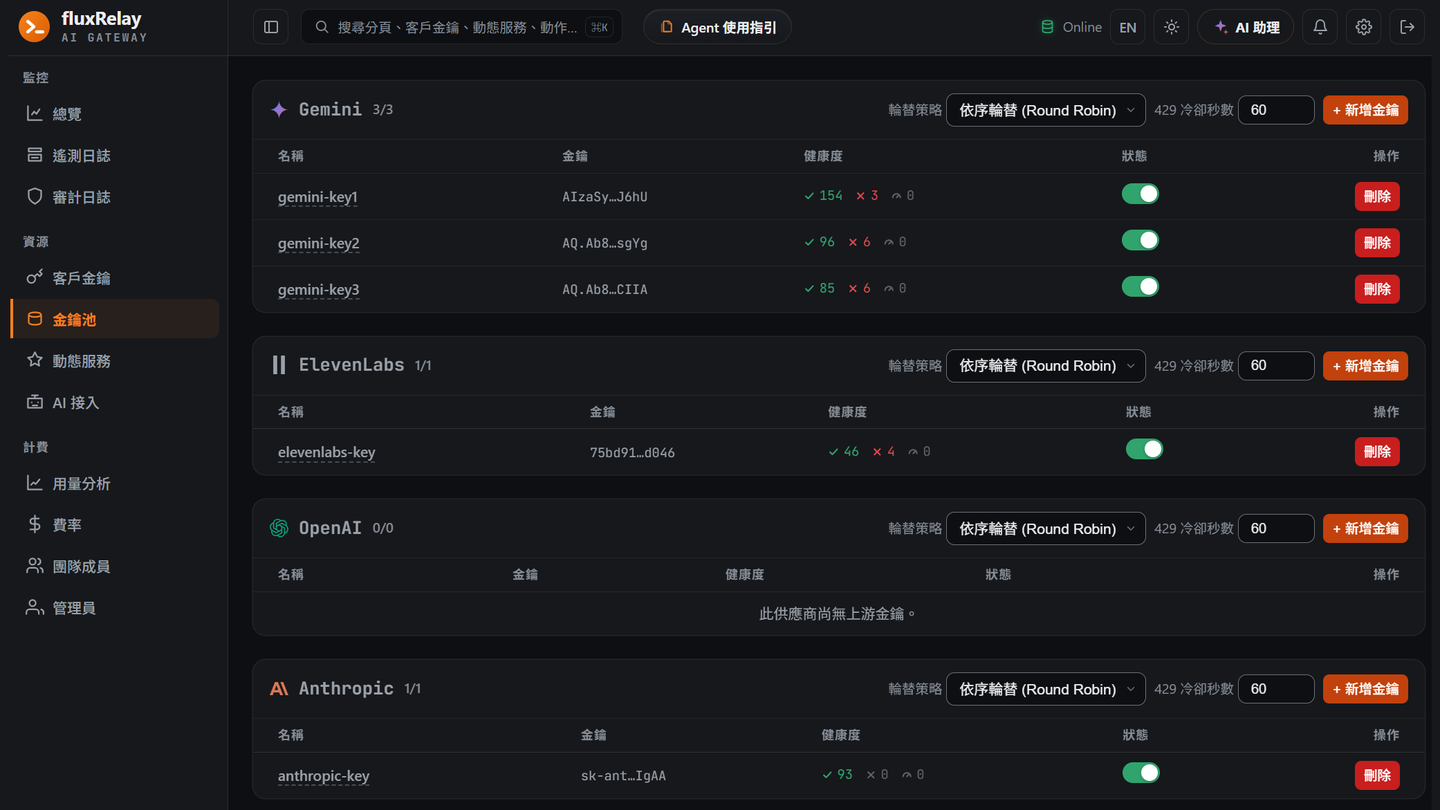Click the logout icon
Image resolution: width=1440 pixels, height=810 pixels.
pos(1407,27)
